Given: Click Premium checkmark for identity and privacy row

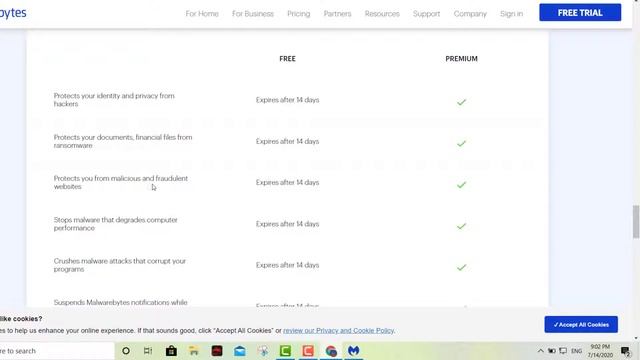Looking at the screenshot, I should 461,102.
